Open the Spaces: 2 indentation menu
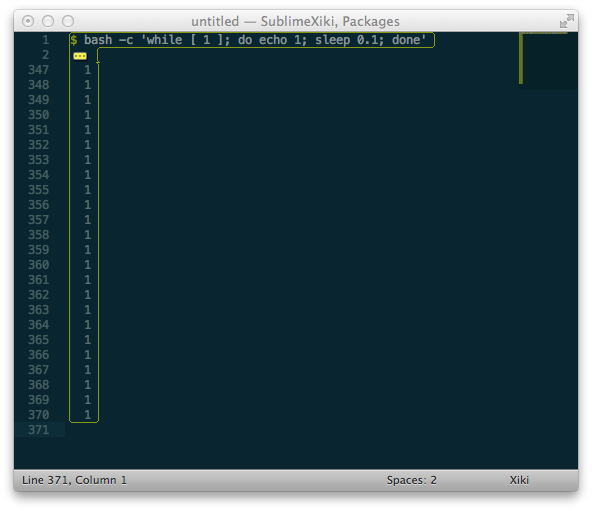The image size is (592, 511). [411, 480]
